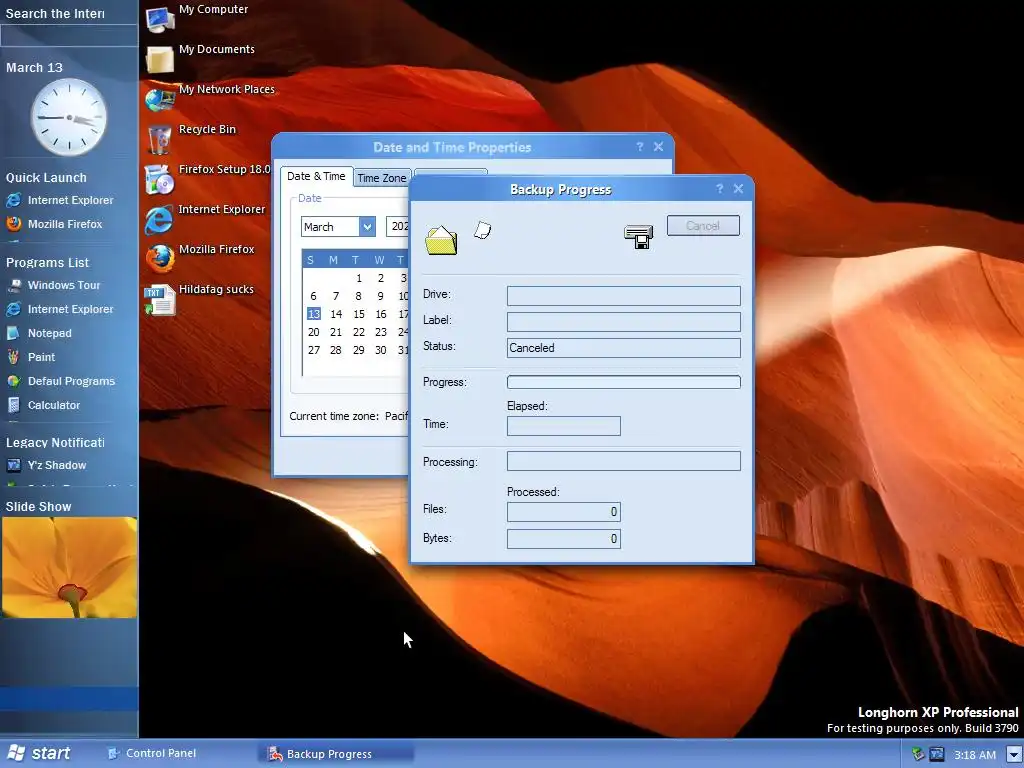This screenshot has height=768, width=1024.
Task: Launch Internet Explorer from Quick Launch
Action: coord(59,200)
